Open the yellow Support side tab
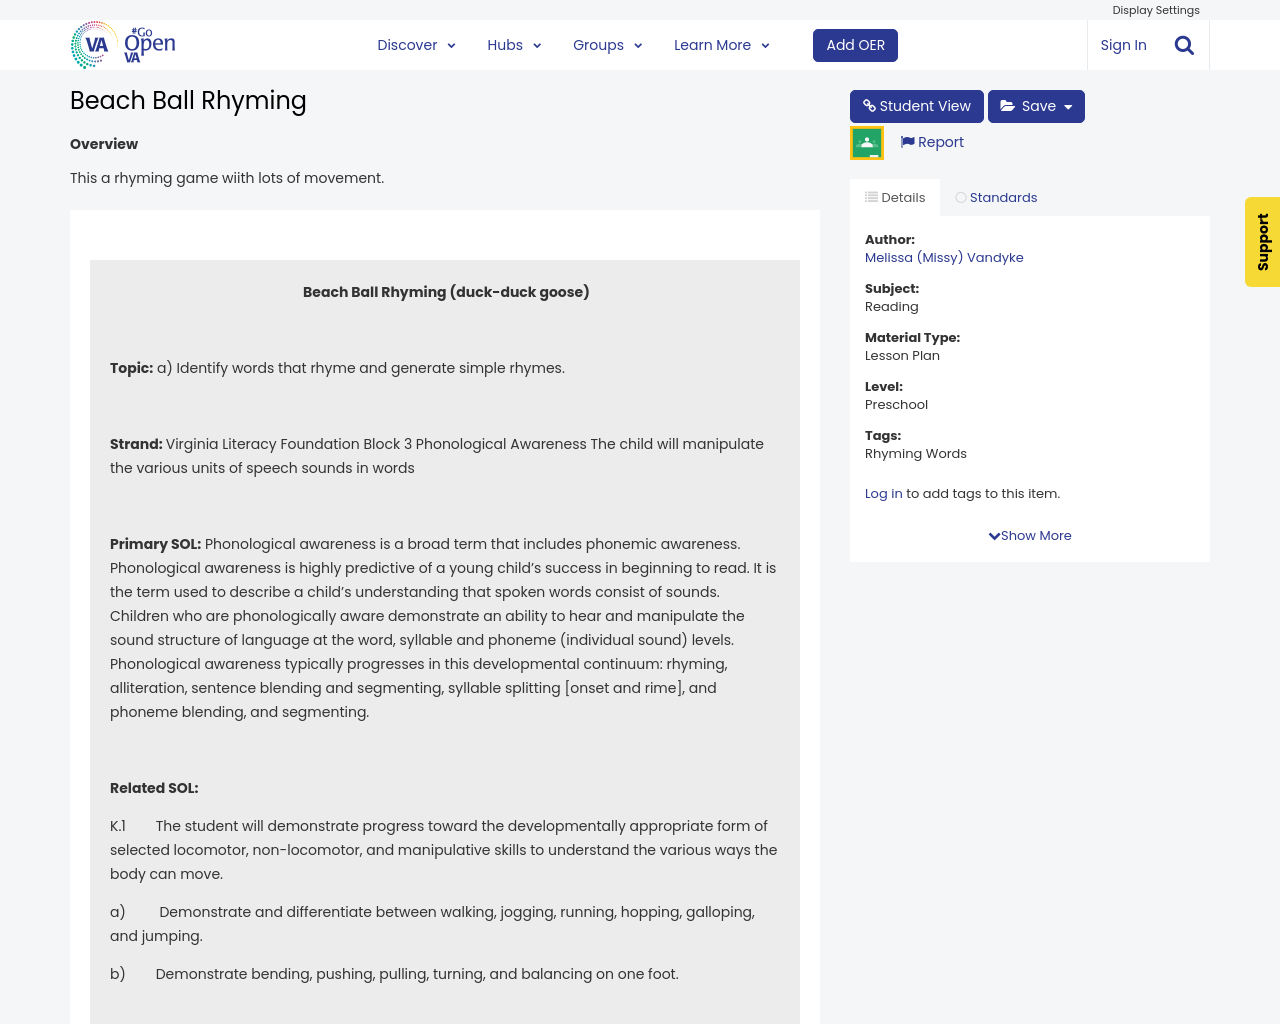Viewport: 1280px width, 1024px height. point(1262,242)
